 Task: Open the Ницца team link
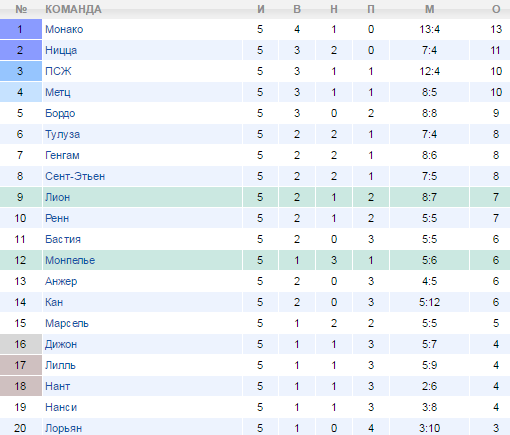(x=61, y=50)
